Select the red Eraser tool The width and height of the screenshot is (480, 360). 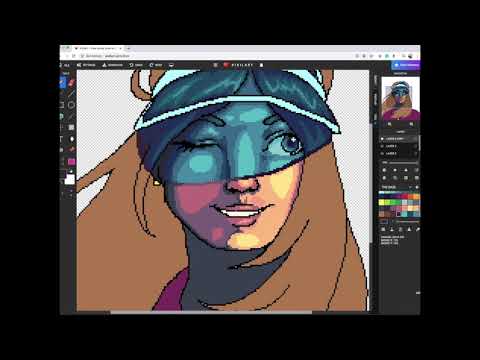71,82
